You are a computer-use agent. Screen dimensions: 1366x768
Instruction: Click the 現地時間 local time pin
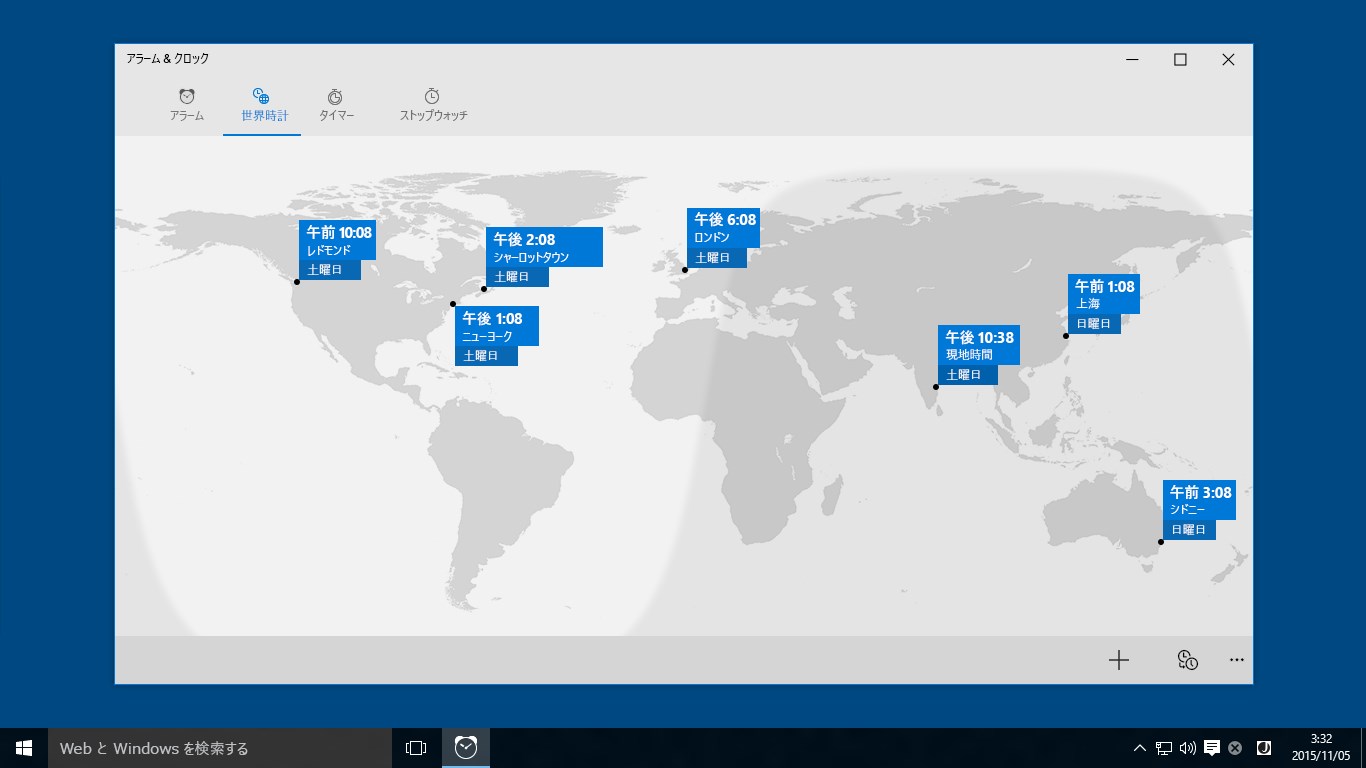pyautogui.click(x=979, y=345)
